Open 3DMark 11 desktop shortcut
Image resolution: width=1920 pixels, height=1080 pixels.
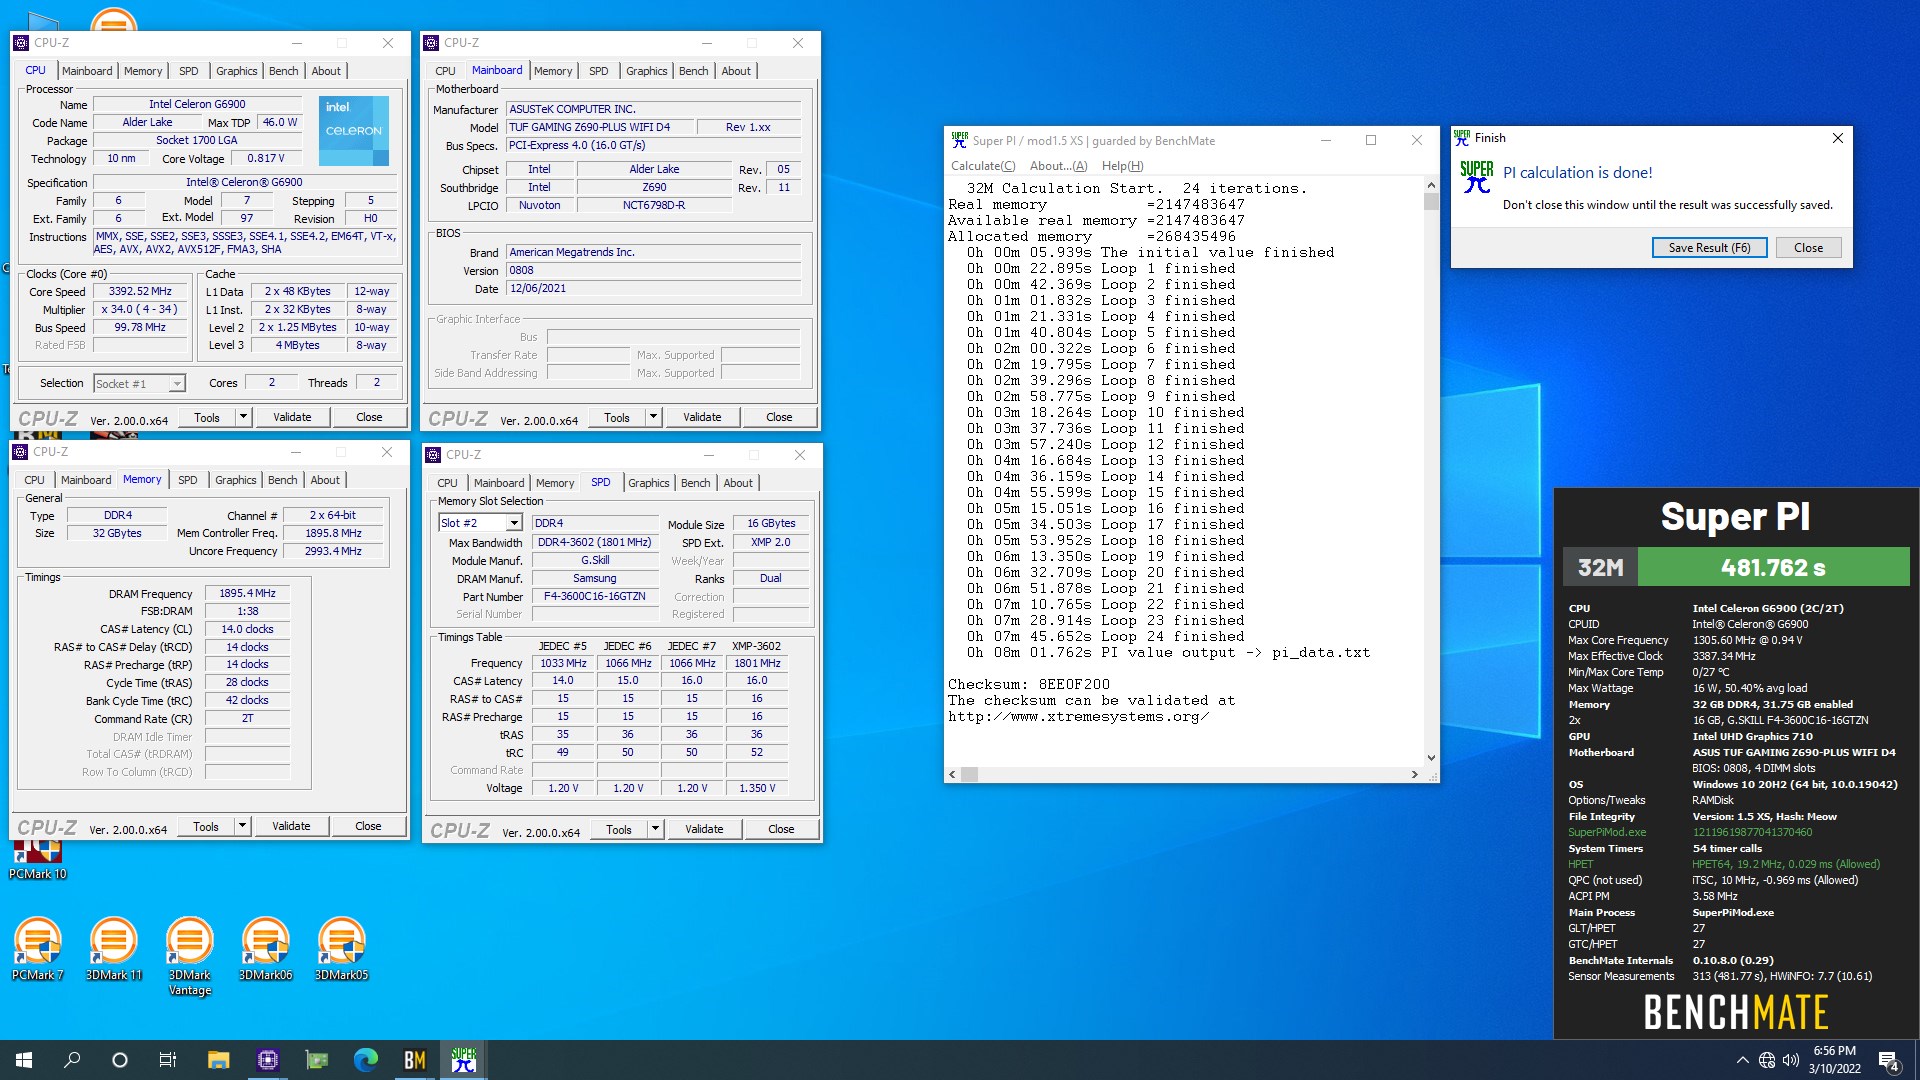114,949
